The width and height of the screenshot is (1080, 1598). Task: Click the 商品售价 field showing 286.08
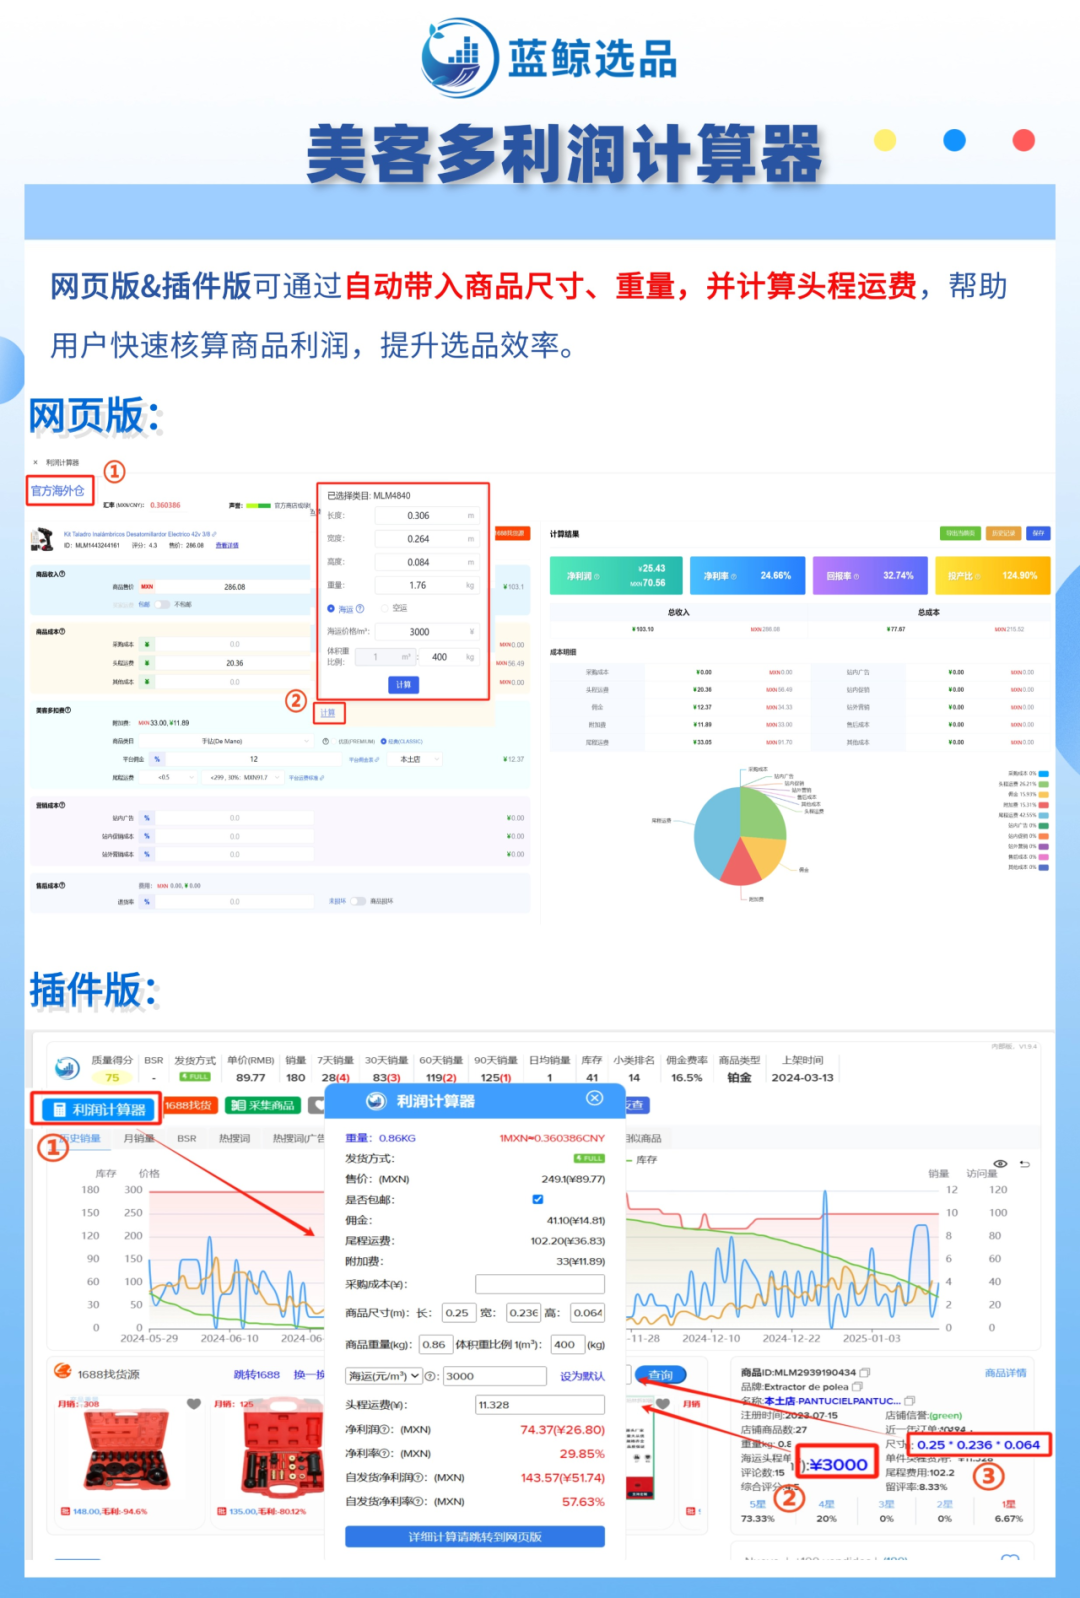click(234, 587)
